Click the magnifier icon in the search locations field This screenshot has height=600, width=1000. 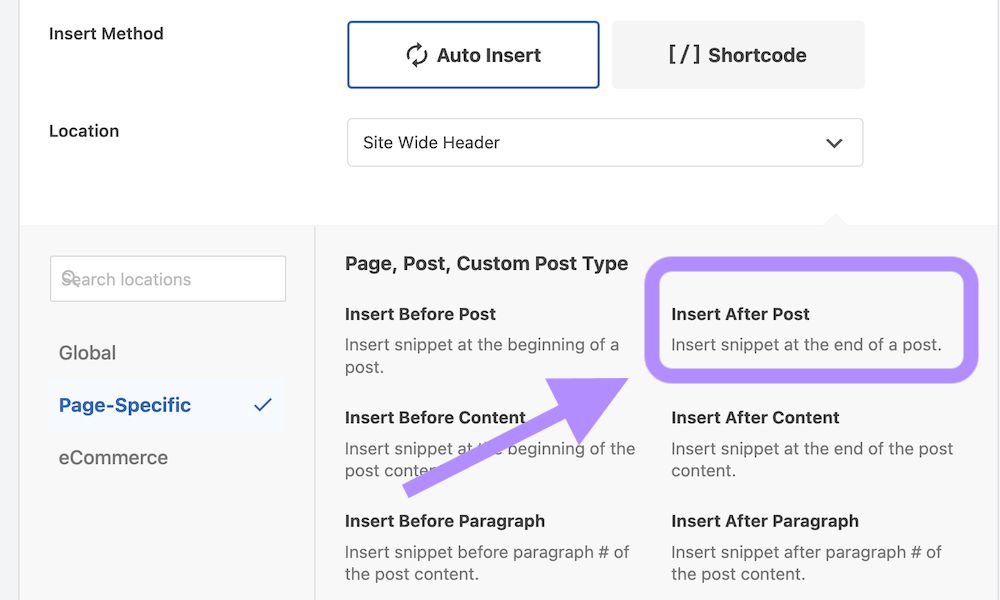[x=67, y=278]
